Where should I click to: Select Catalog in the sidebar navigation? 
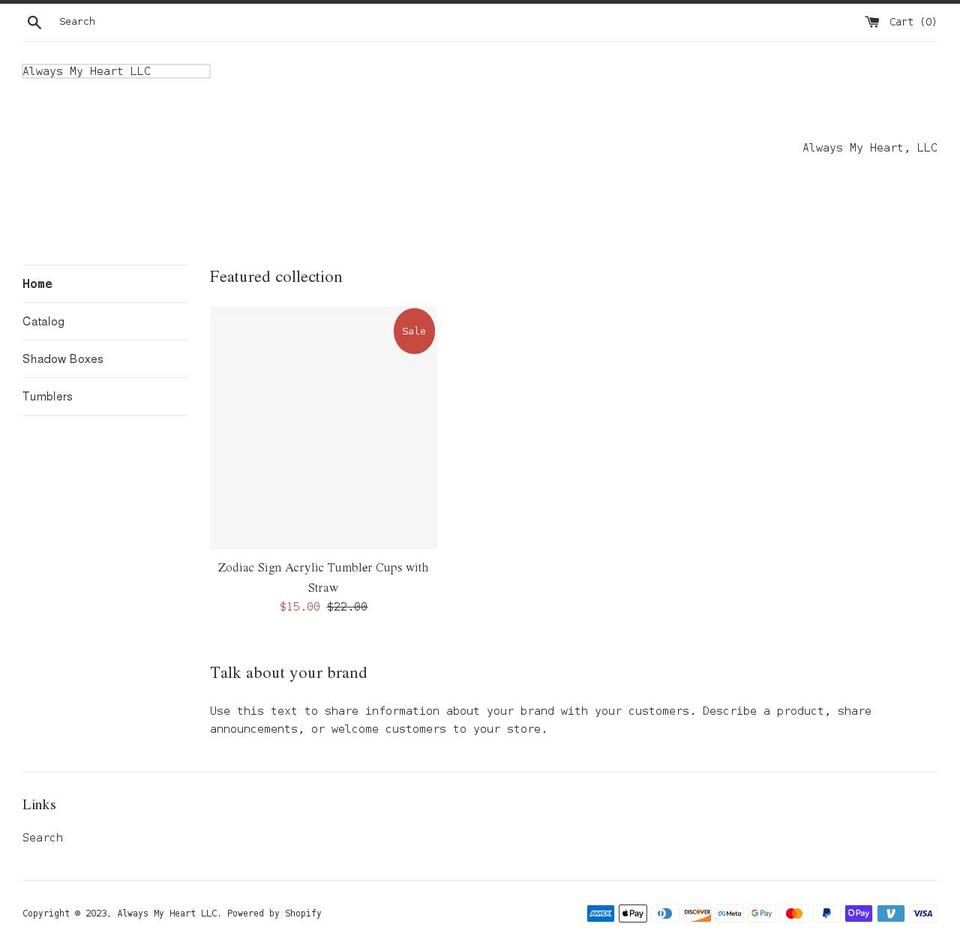point(43,321)
